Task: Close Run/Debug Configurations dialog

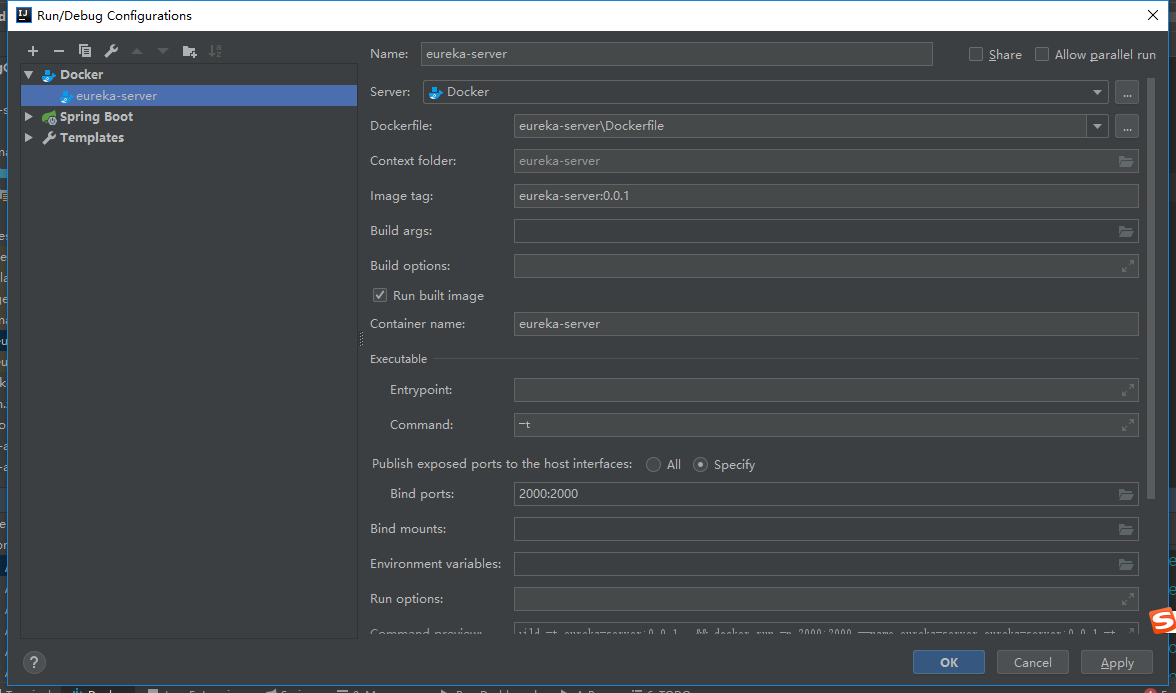Action: coord(1153,16)
